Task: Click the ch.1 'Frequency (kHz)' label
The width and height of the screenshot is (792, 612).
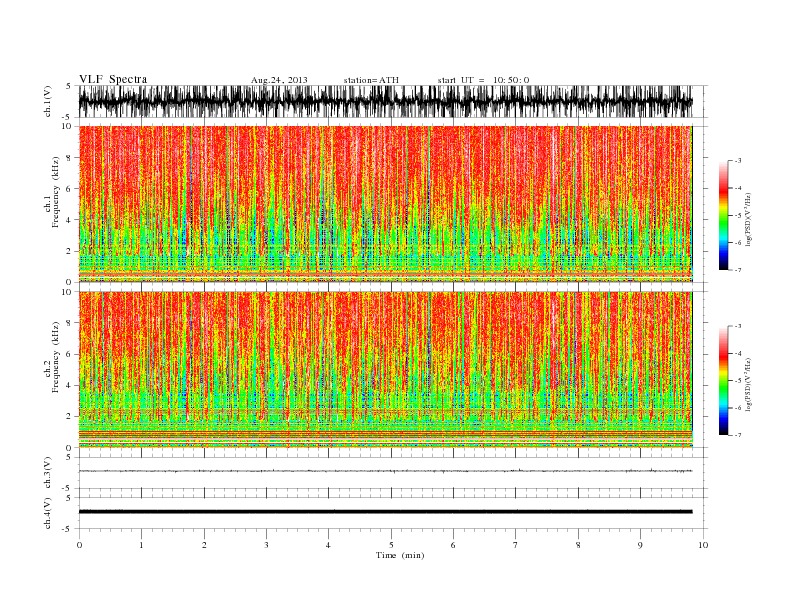Action: tap(56, 192)
